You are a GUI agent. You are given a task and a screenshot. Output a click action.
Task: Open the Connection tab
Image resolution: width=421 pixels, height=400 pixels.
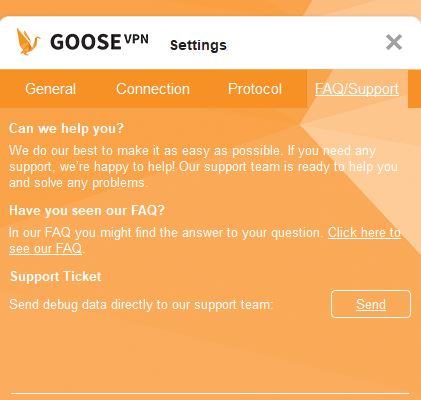point(153,89)
